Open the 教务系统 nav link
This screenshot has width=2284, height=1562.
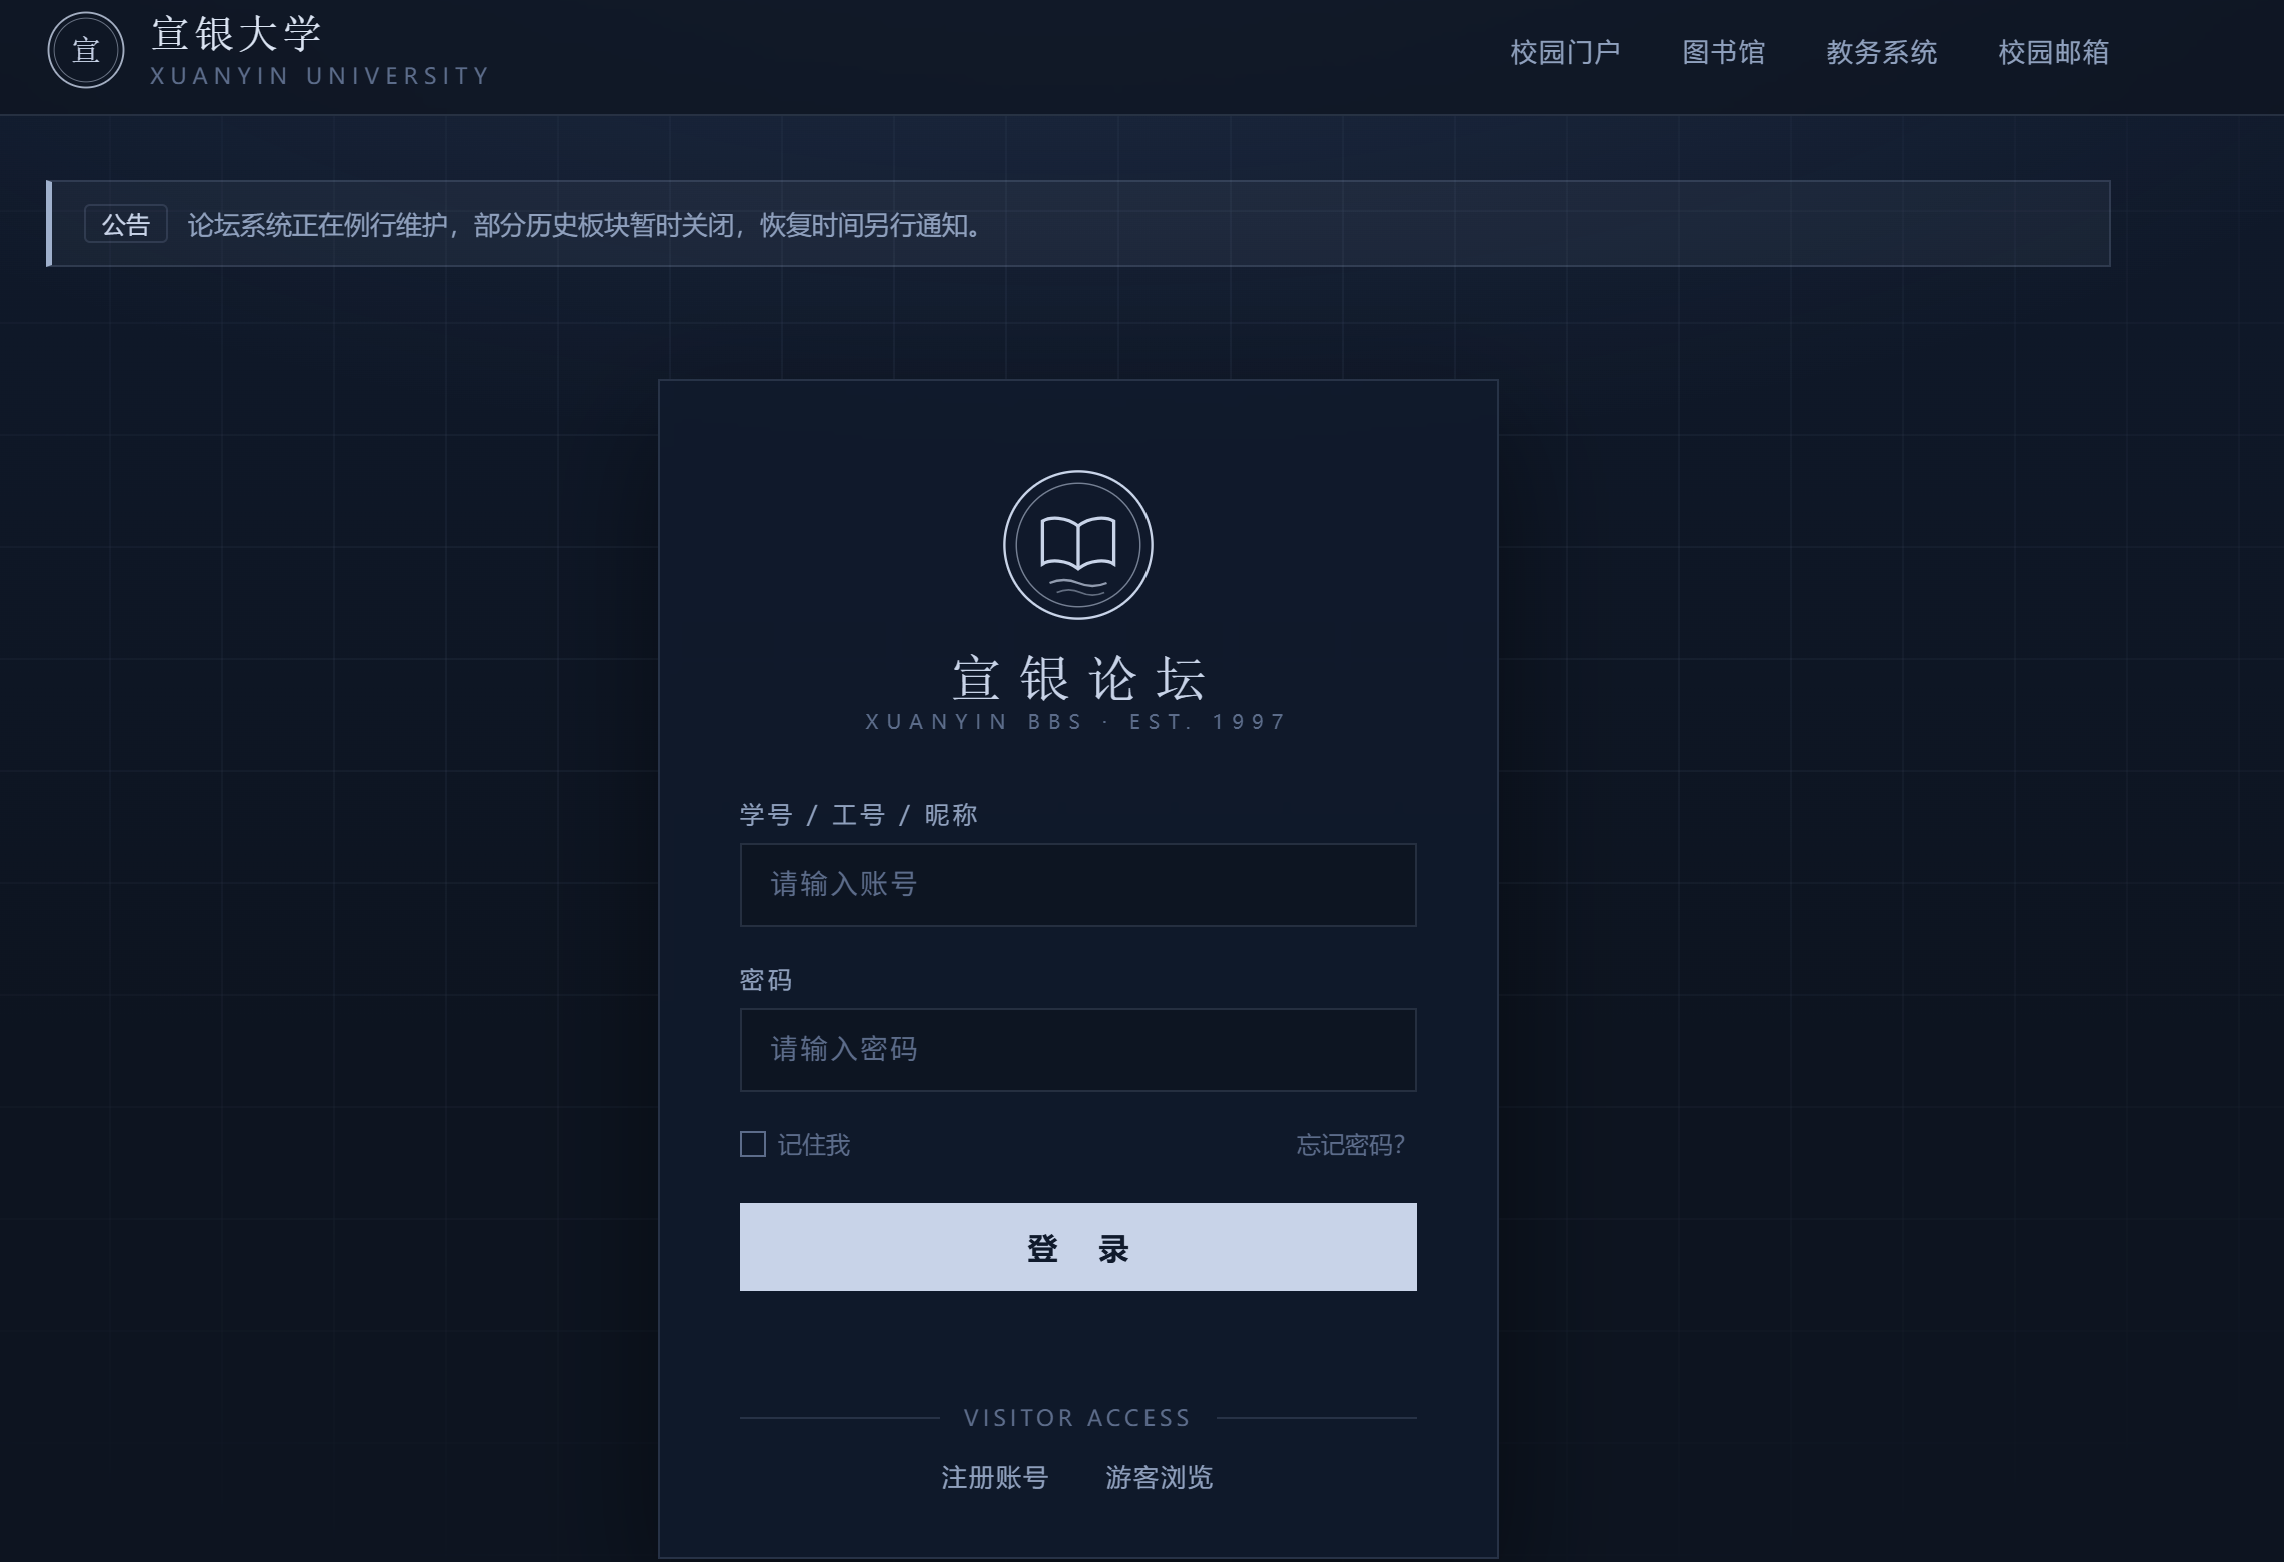1881,52
